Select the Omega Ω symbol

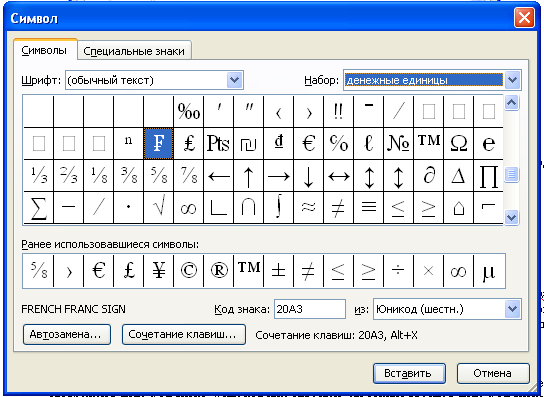point(458,143)
